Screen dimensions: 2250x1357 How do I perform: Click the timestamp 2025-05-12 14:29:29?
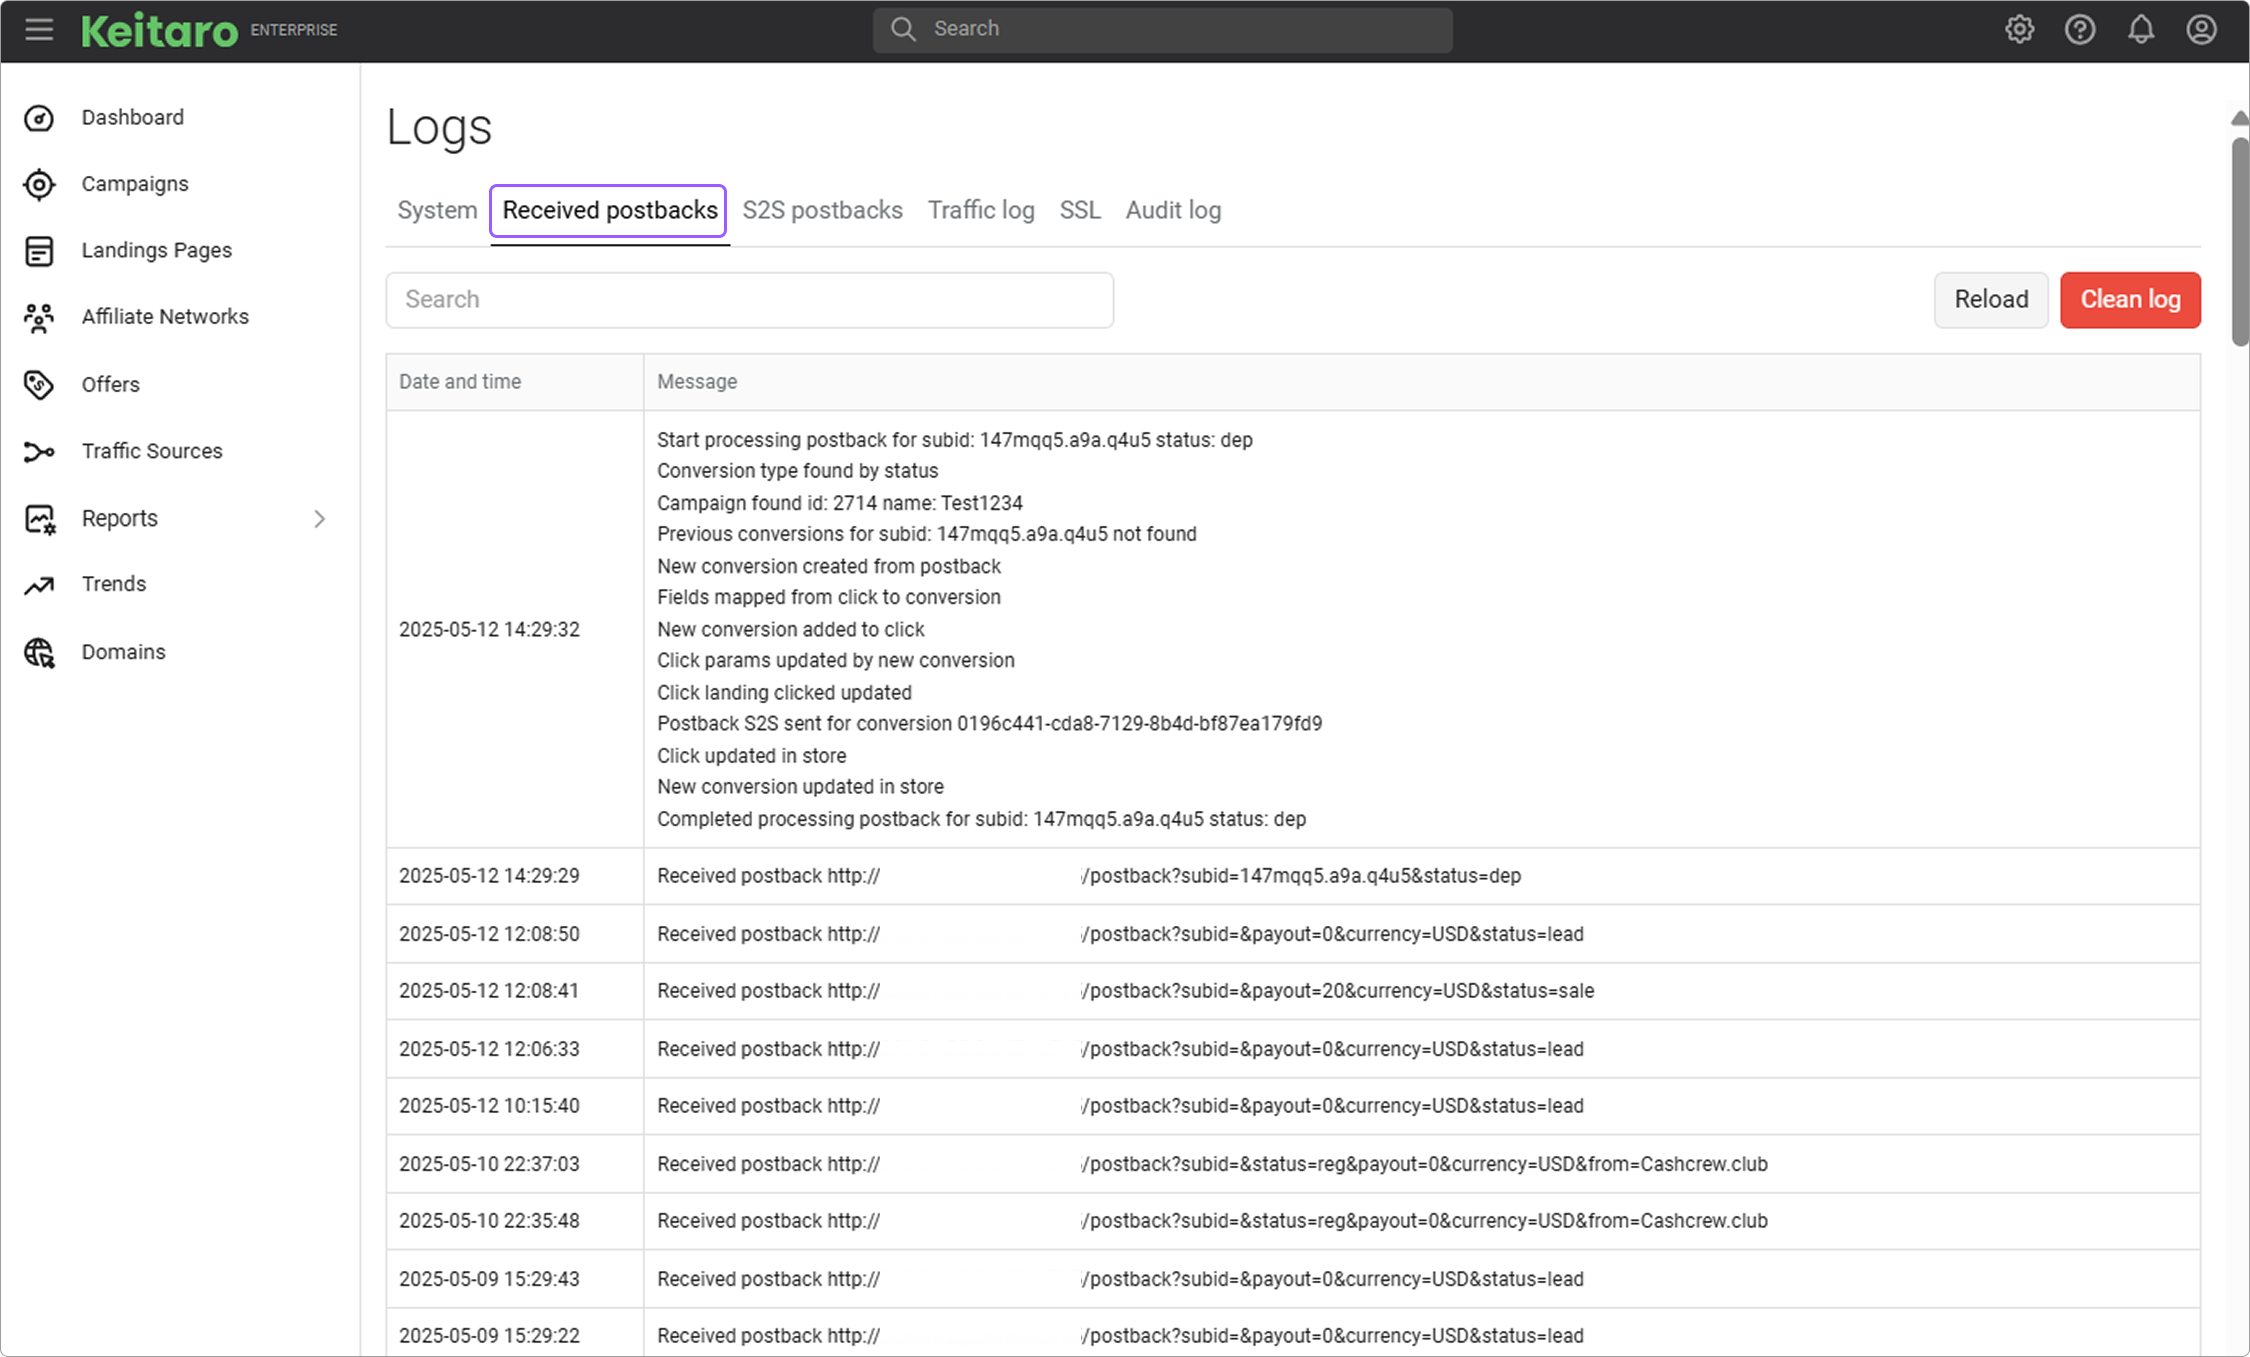click(x=489, y=876)
